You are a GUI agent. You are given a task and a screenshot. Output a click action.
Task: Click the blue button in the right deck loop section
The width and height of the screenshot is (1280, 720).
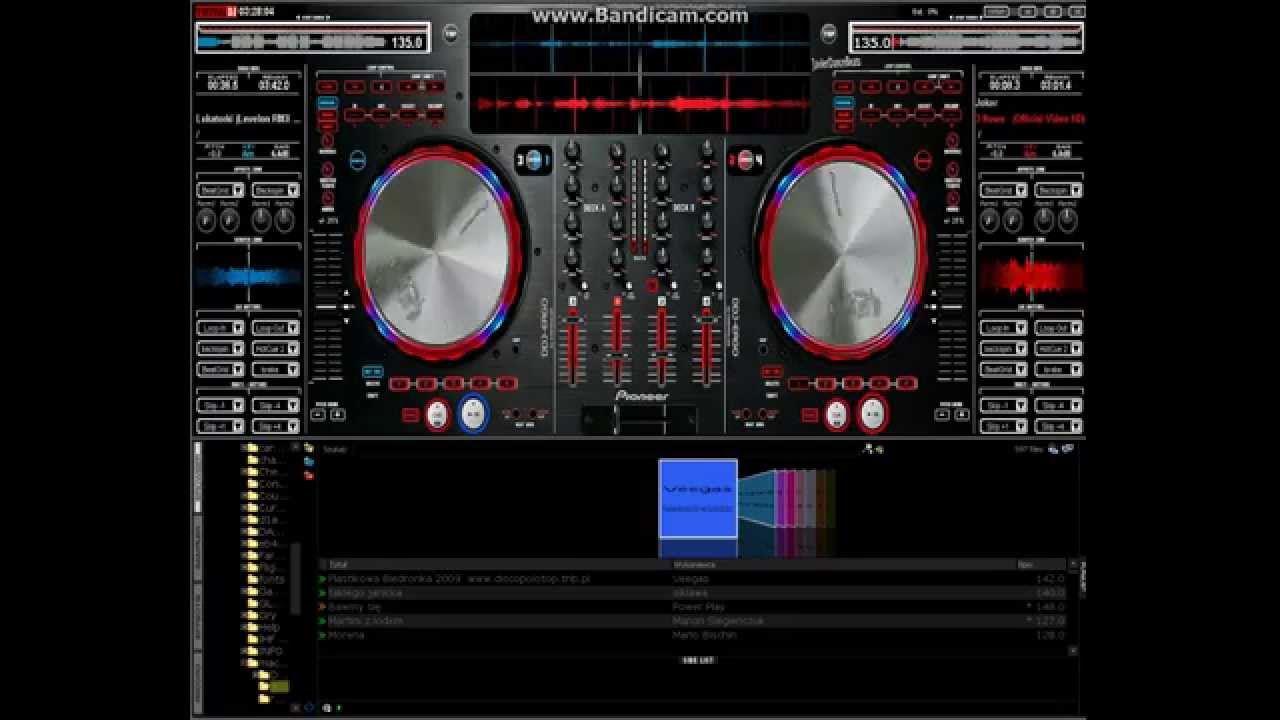pos(843,103)
